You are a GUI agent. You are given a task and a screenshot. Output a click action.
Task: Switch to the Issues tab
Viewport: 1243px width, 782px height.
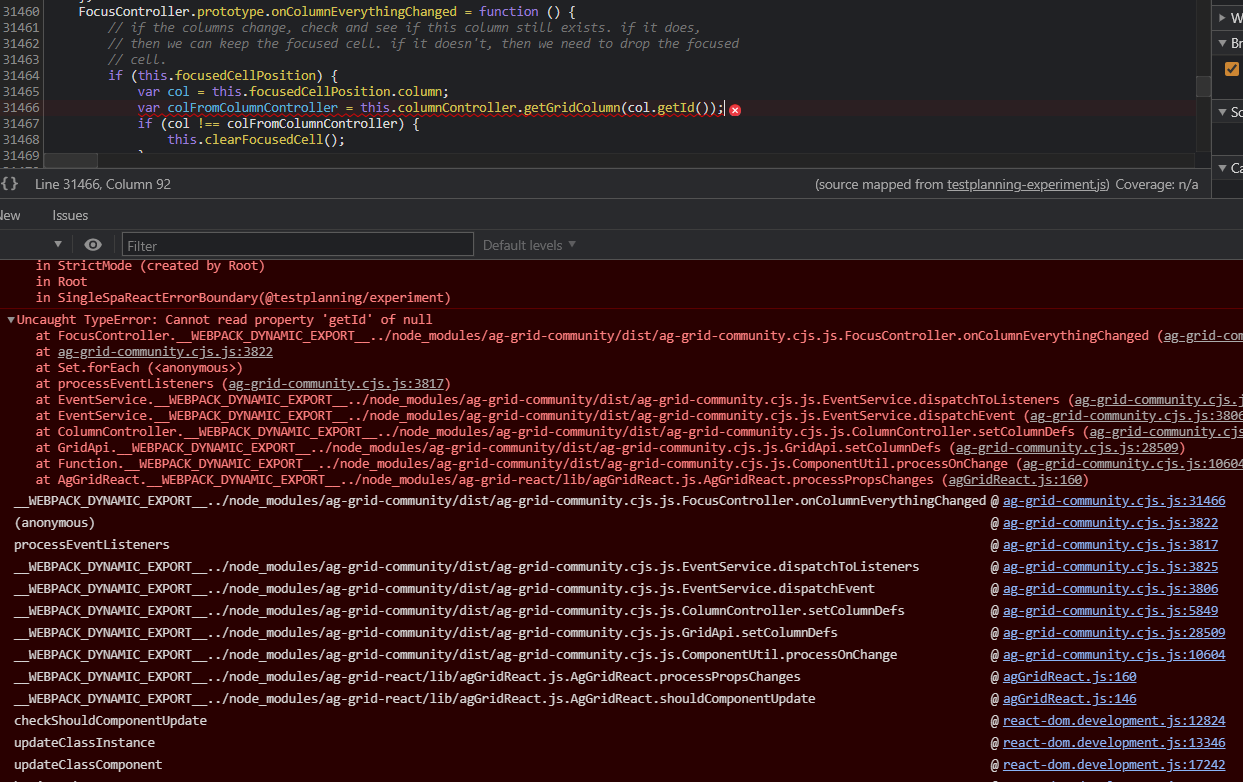tap(70, 215)
